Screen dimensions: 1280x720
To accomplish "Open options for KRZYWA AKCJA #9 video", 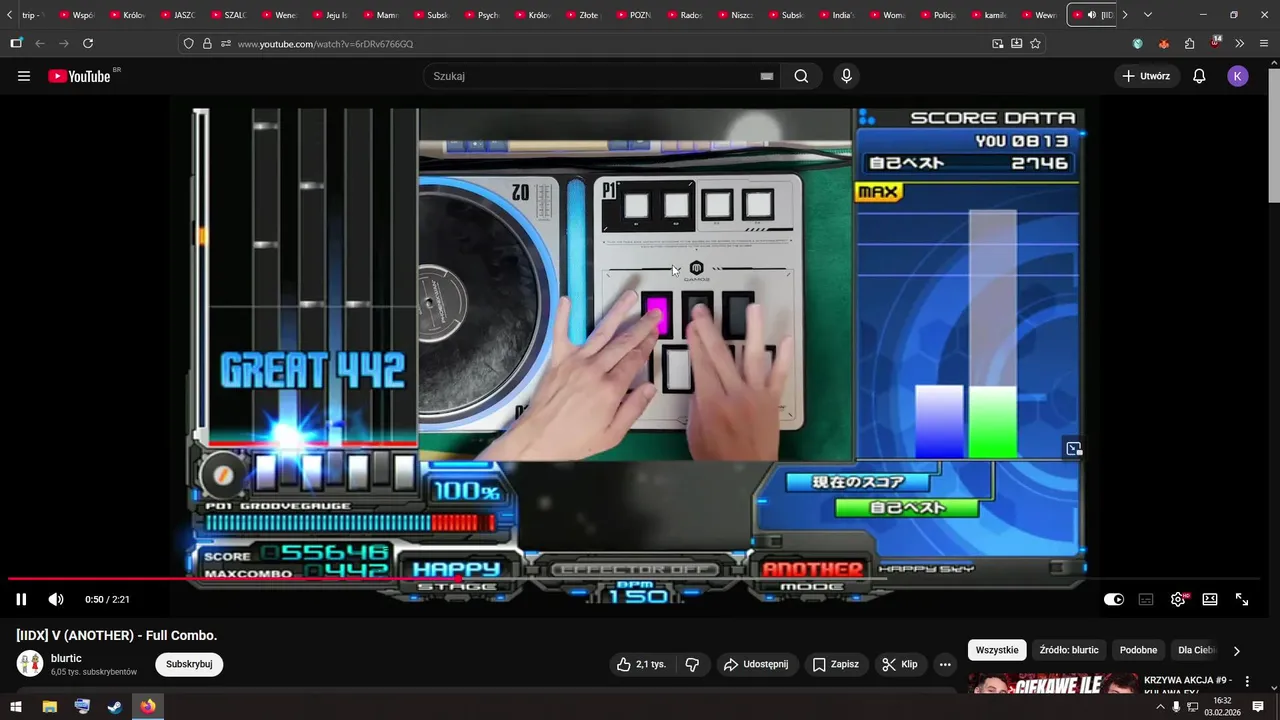I will click(1247, 681).
